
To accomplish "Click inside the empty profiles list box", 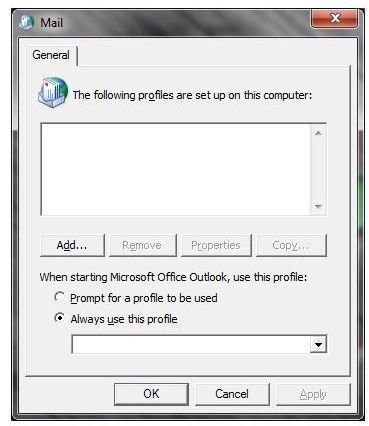I will coord(176,170).
